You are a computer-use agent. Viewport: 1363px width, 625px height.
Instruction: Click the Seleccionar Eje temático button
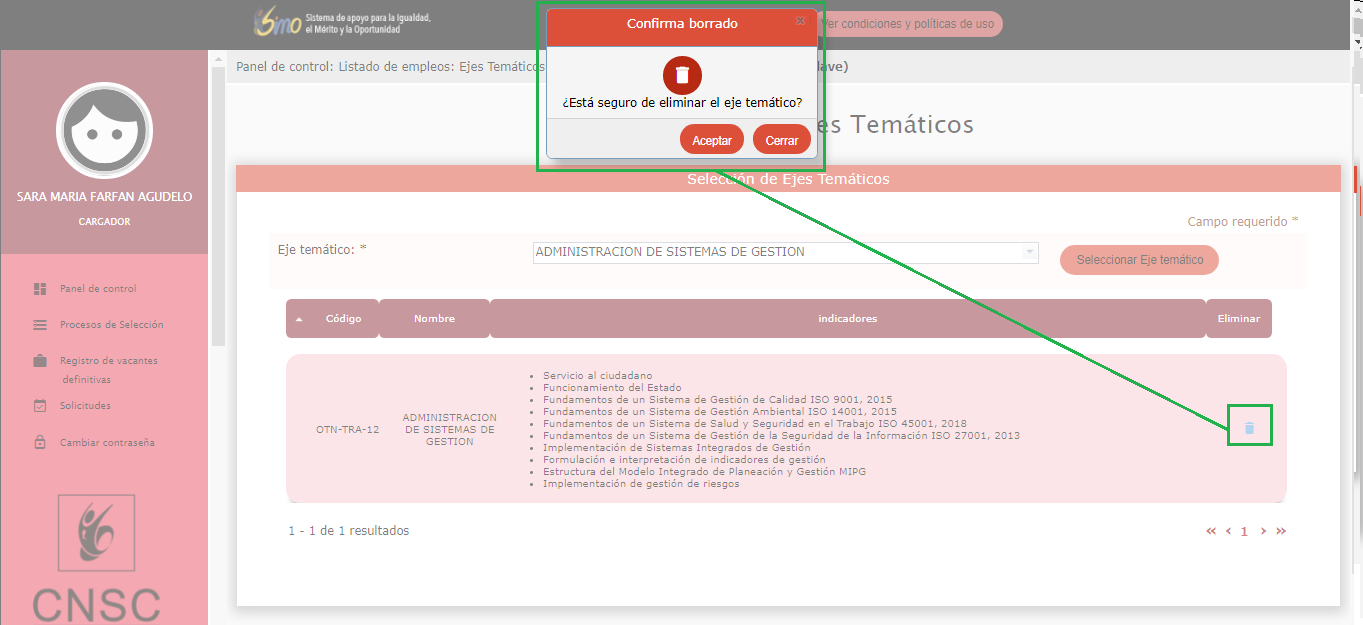coord(1139,260)
